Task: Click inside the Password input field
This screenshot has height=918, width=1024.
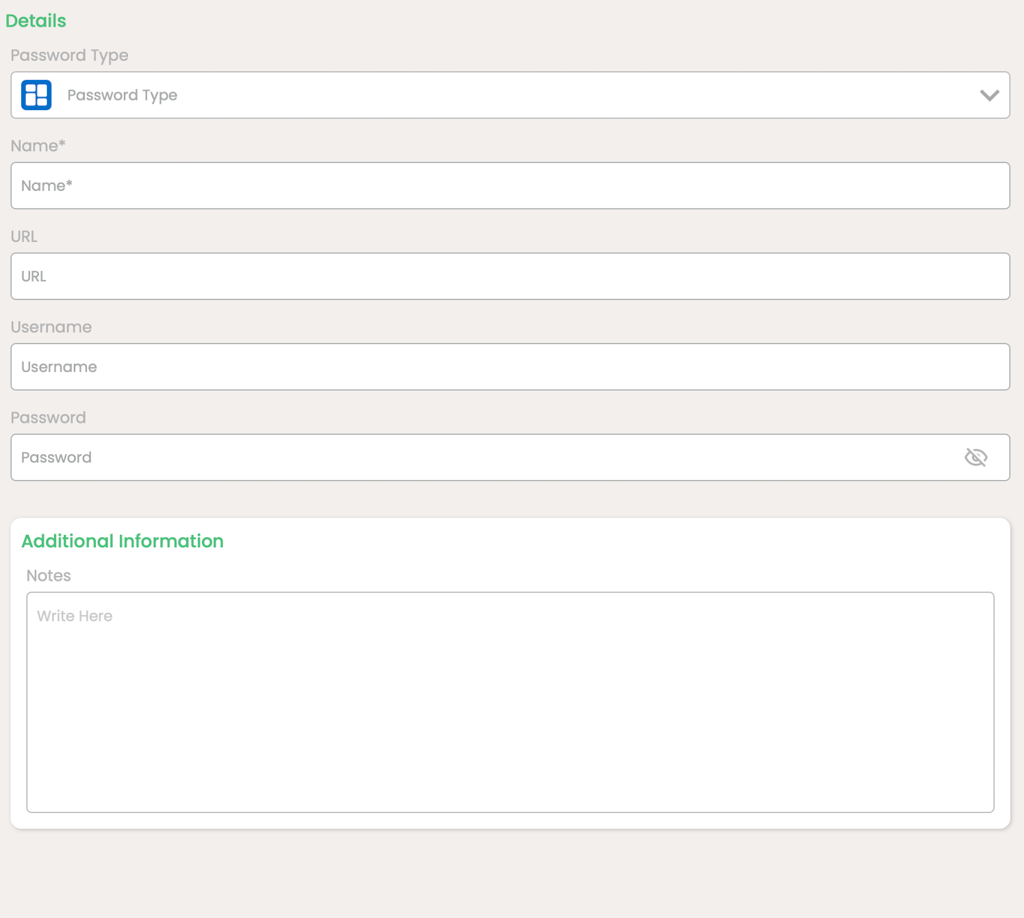Action: [510, 458]
